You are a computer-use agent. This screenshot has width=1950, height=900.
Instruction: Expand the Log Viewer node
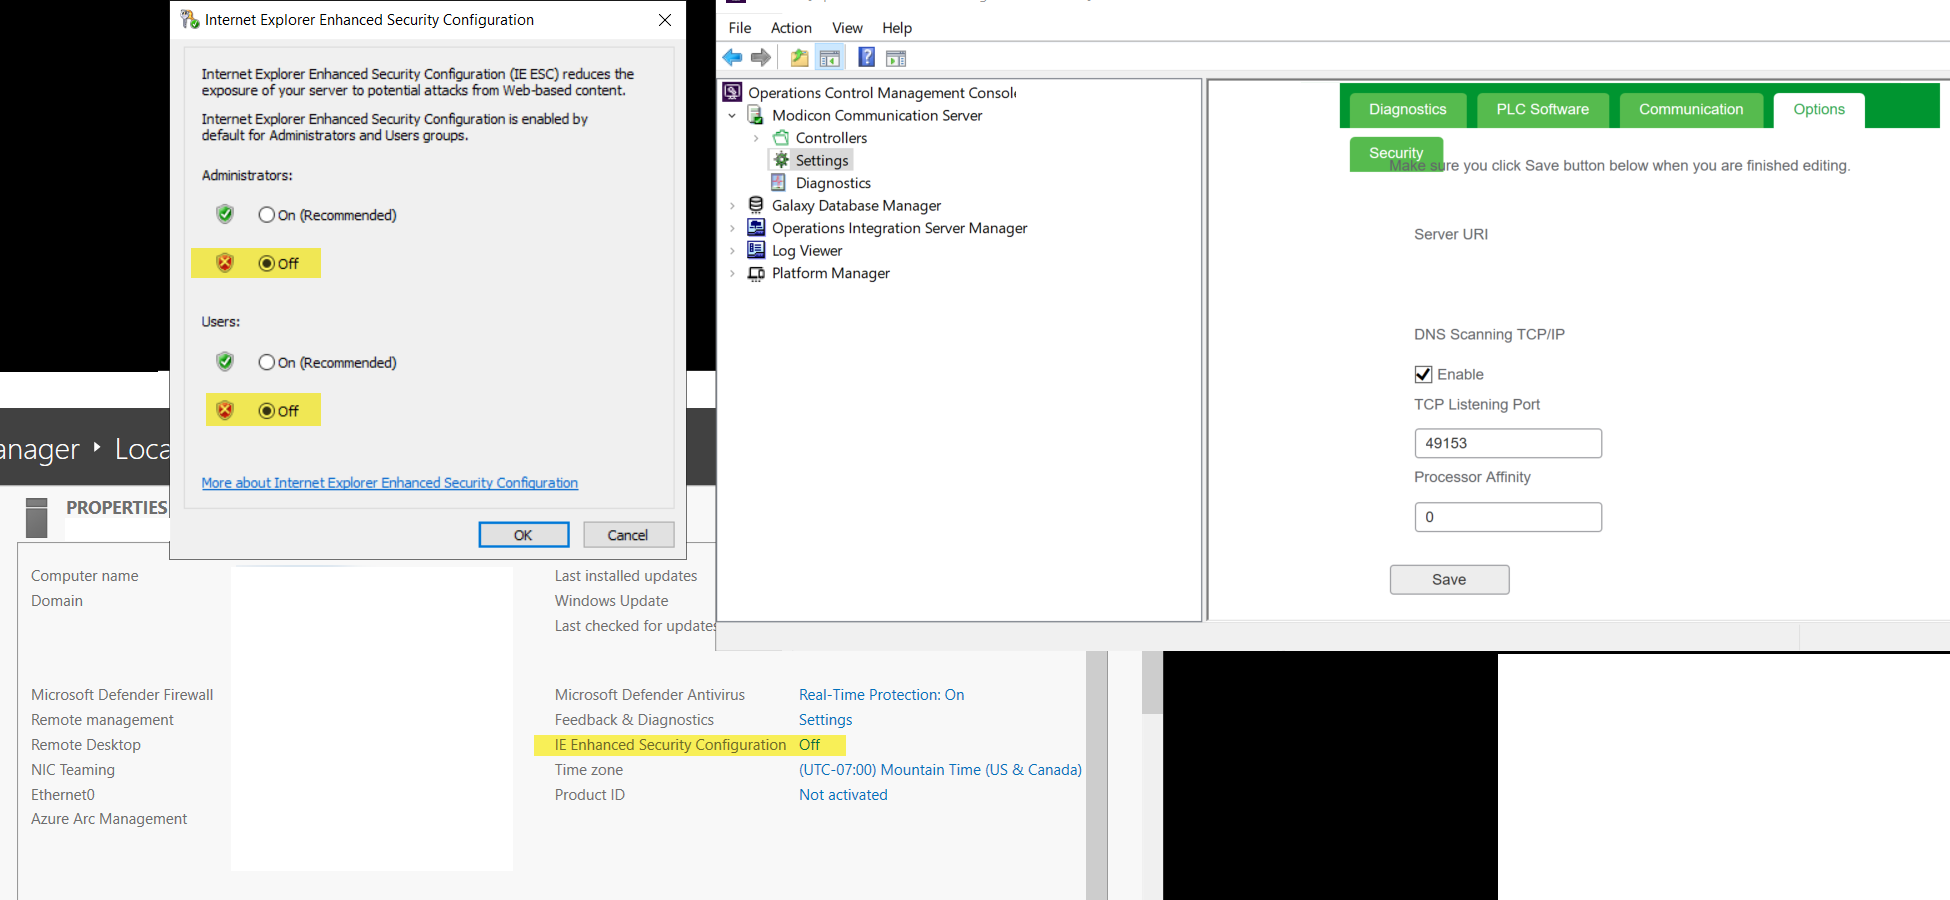(732, 251)
